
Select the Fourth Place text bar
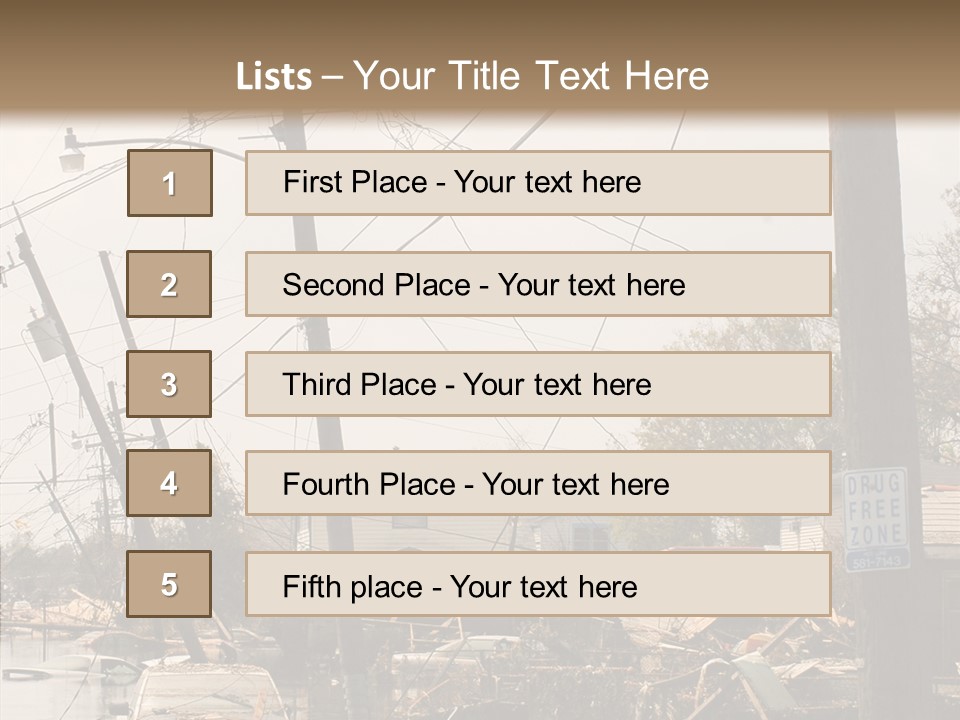point(538,484)
